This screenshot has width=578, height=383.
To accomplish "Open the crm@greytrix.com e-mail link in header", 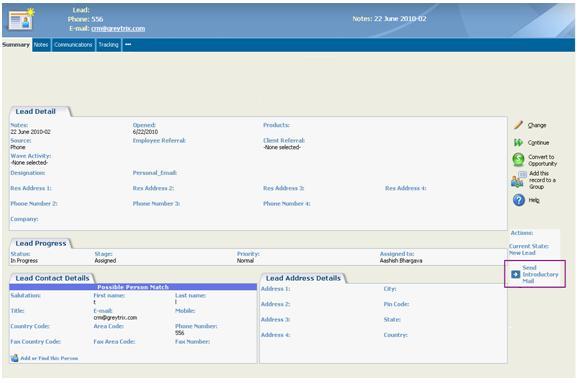I will pos(118,28).
